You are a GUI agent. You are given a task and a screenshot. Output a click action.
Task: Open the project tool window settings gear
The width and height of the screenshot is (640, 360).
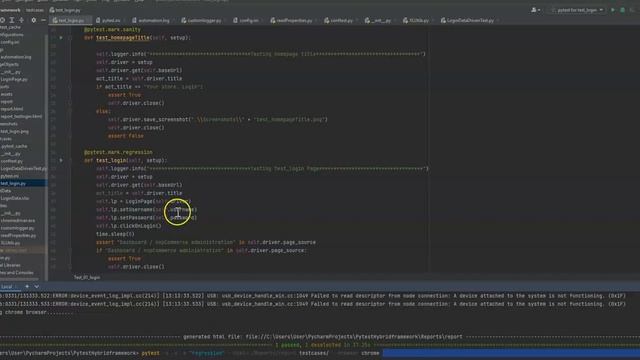33,20
